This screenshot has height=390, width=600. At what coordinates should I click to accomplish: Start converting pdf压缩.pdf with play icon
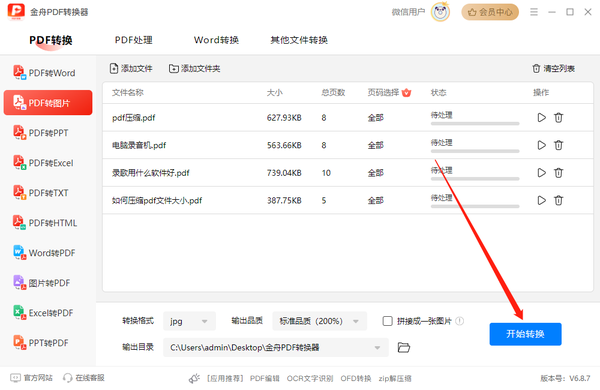(541, 117)
